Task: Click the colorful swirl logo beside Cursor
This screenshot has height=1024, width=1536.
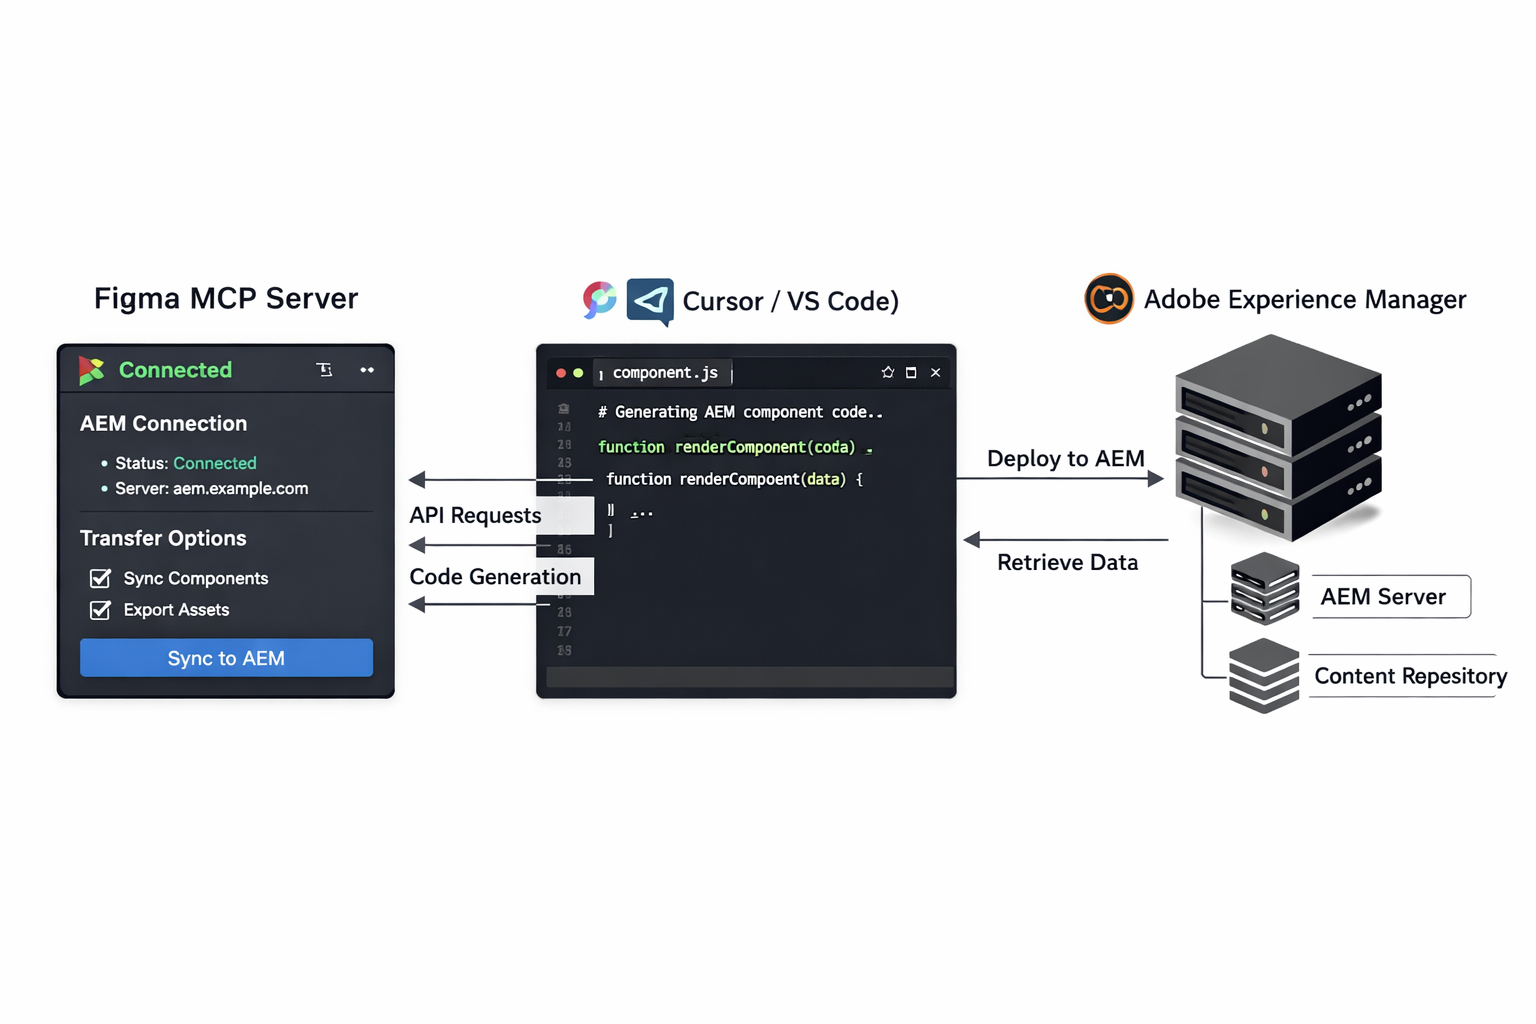Action: (x=599, y=300)
